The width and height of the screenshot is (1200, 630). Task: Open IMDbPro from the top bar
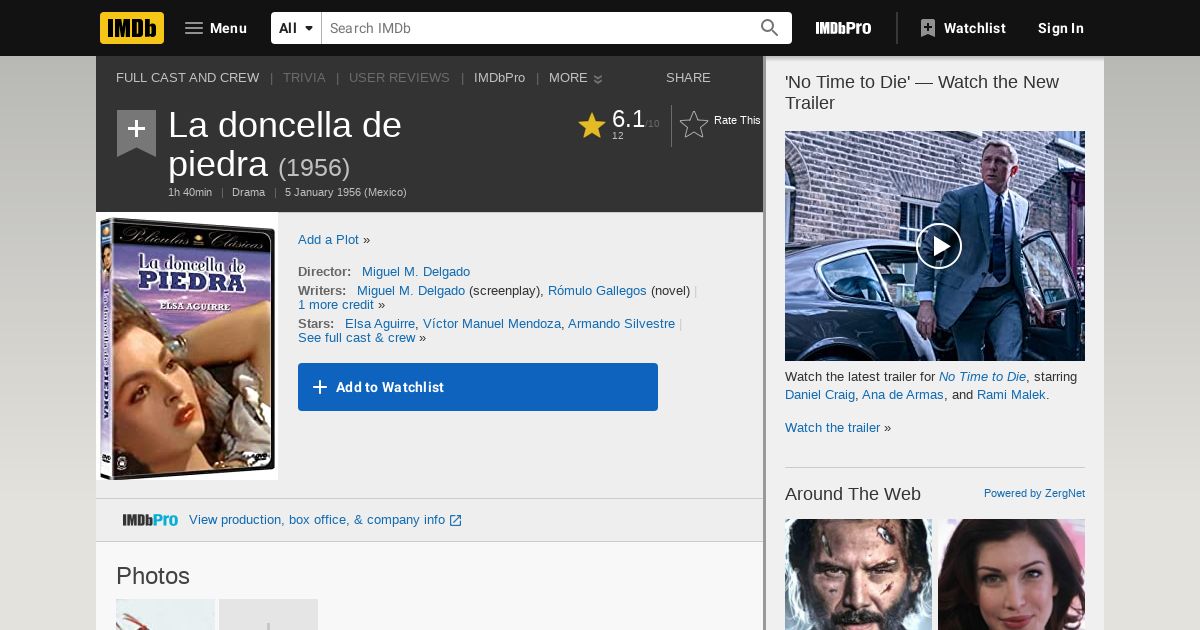(x=843, y=28)
